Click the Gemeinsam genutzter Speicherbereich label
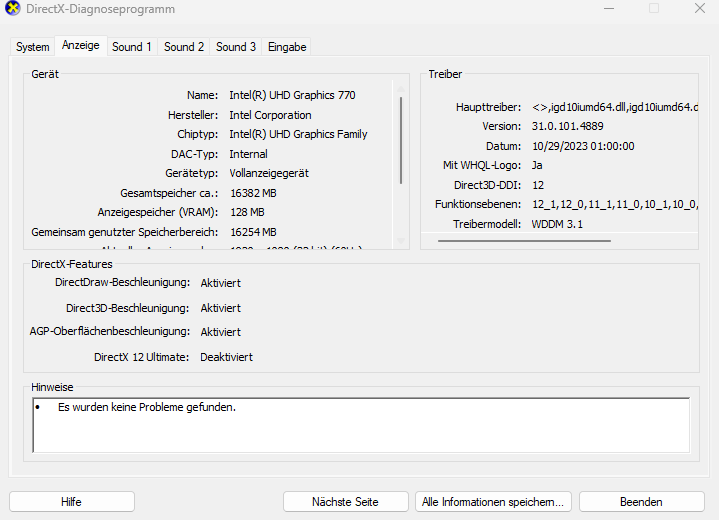This screenshot has width=719, height=520. pyautogui.click(x=125, y=232)
